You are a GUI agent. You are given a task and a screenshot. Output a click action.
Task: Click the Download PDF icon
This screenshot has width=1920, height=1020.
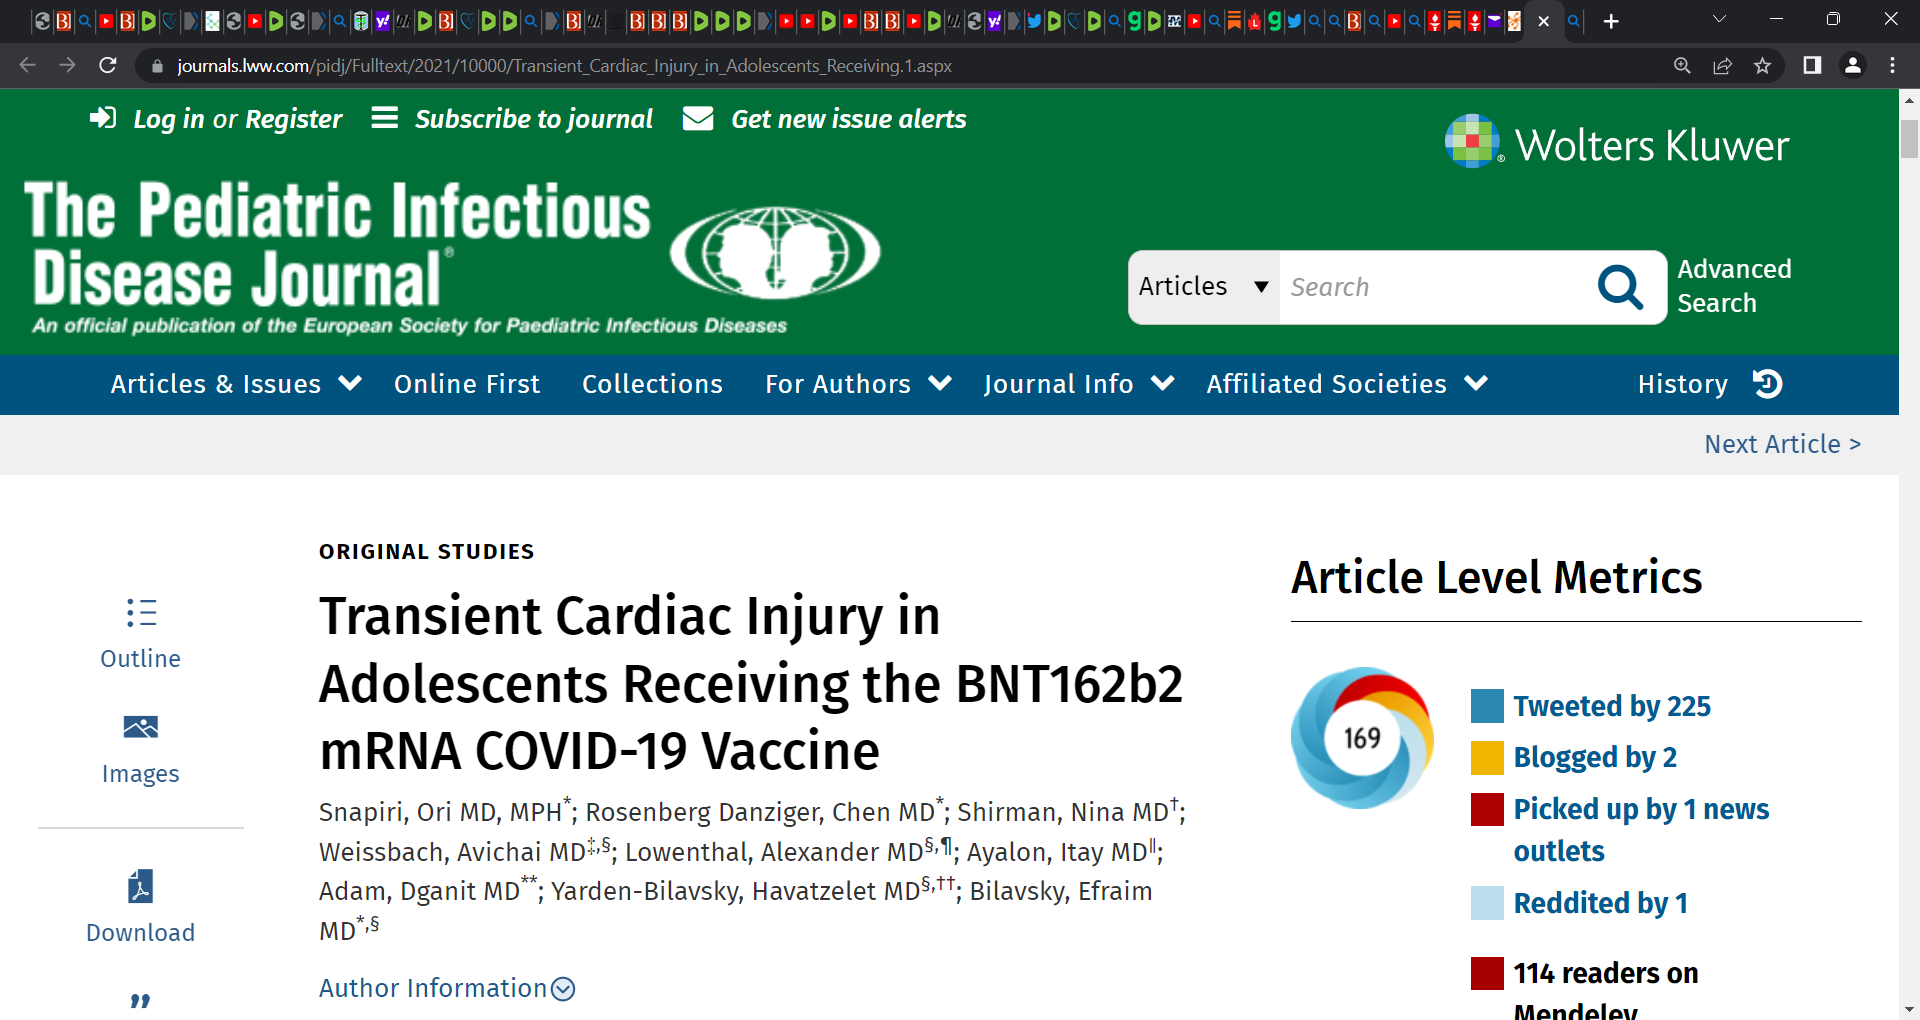[x=141, y=886]
